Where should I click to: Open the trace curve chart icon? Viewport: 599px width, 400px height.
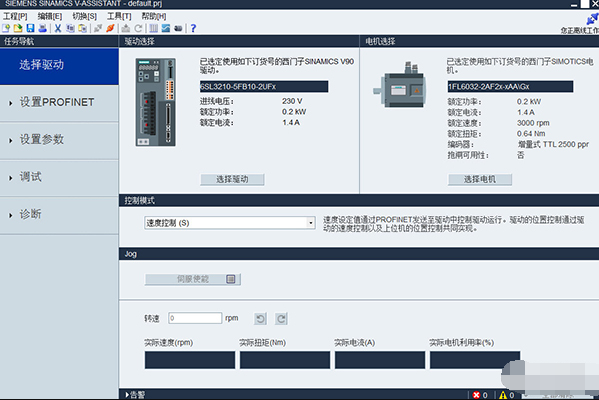click(x=166, y=28)
